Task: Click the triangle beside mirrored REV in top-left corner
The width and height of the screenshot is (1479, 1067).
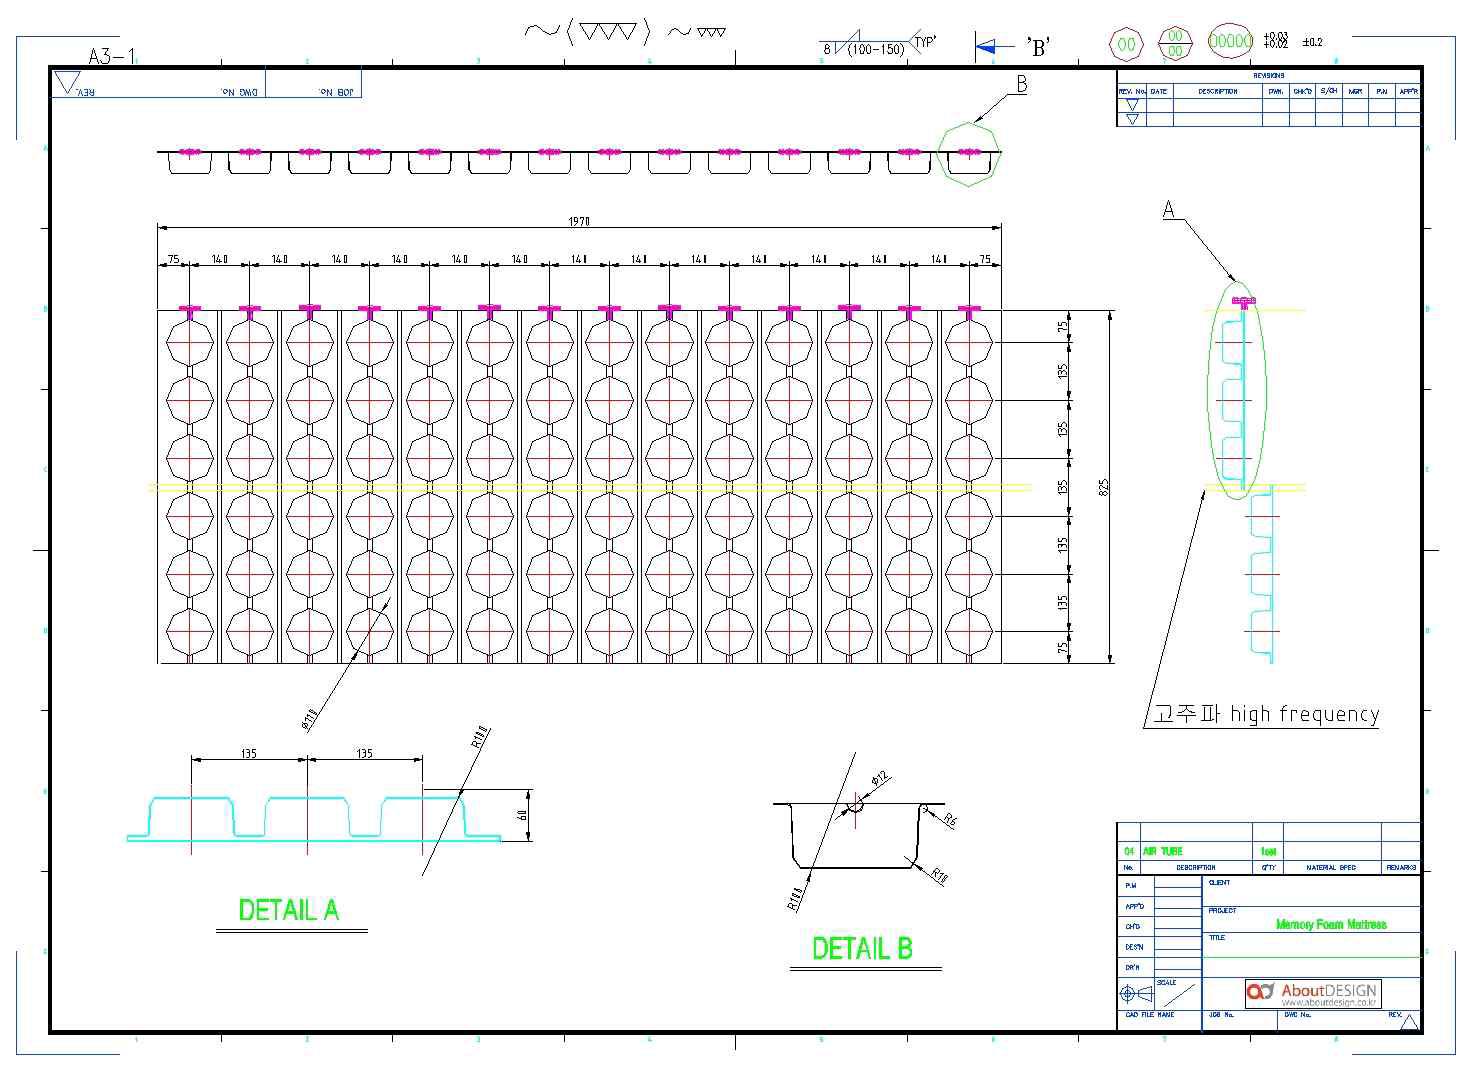Action: click(x=66, y=82)
